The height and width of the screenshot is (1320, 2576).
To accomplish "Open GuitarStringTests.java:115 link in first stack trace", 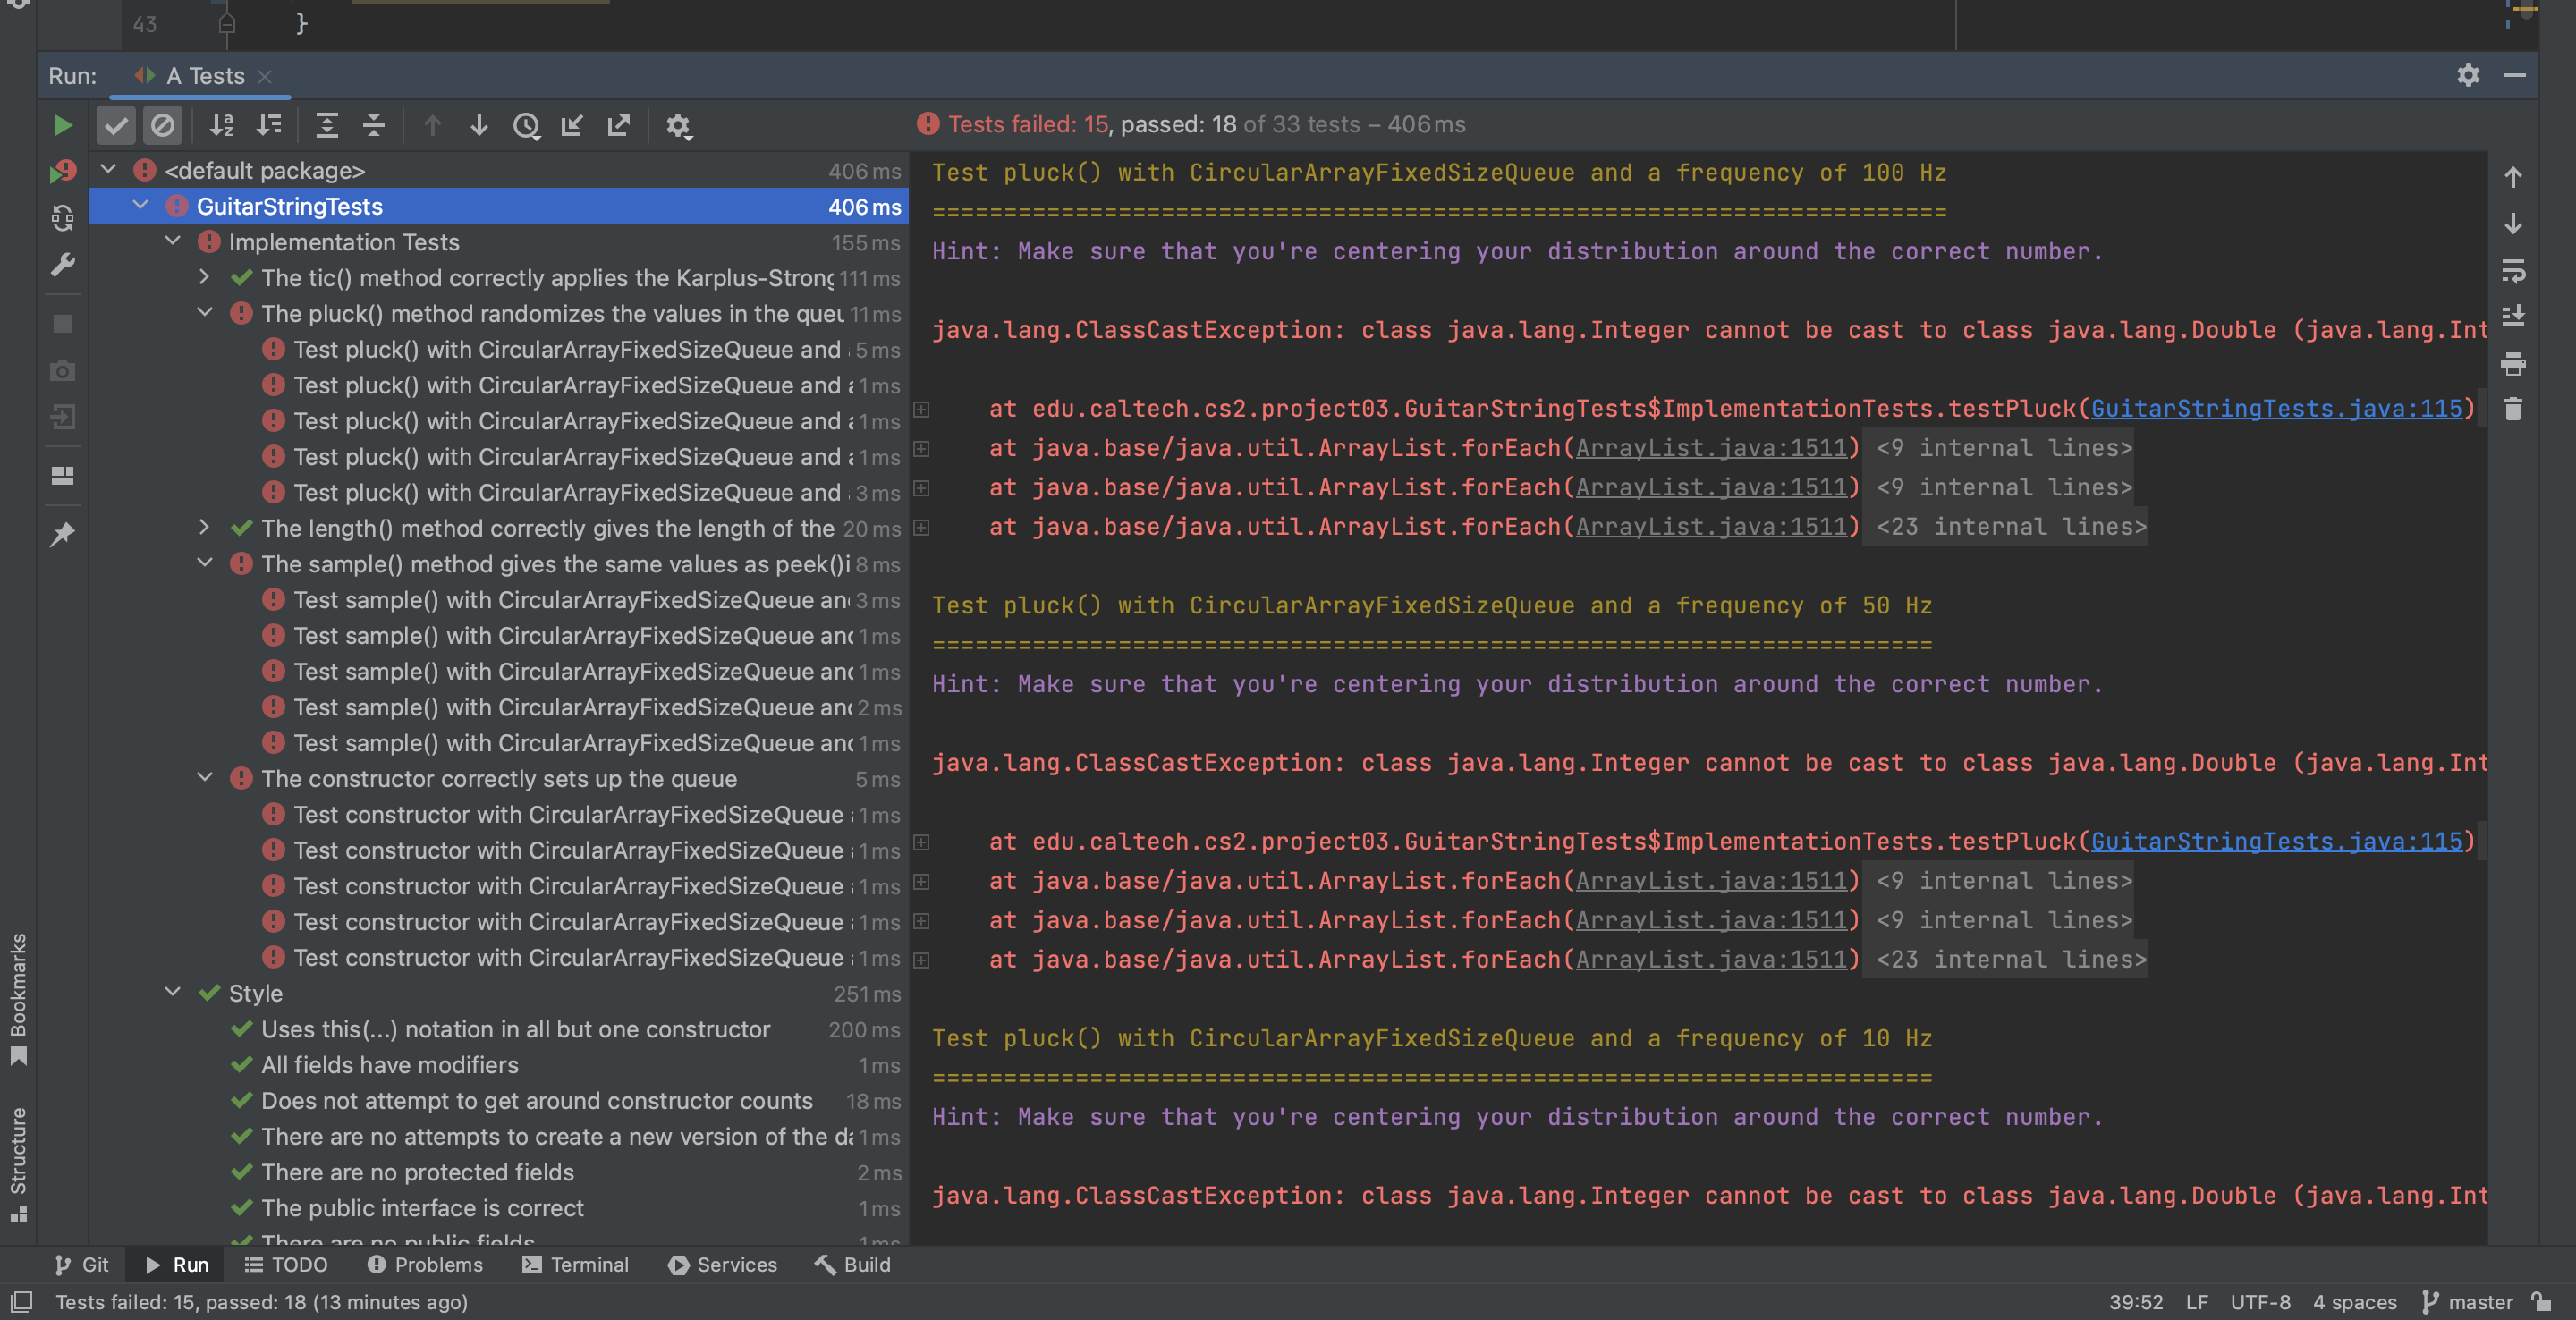I will [2276, 408].
